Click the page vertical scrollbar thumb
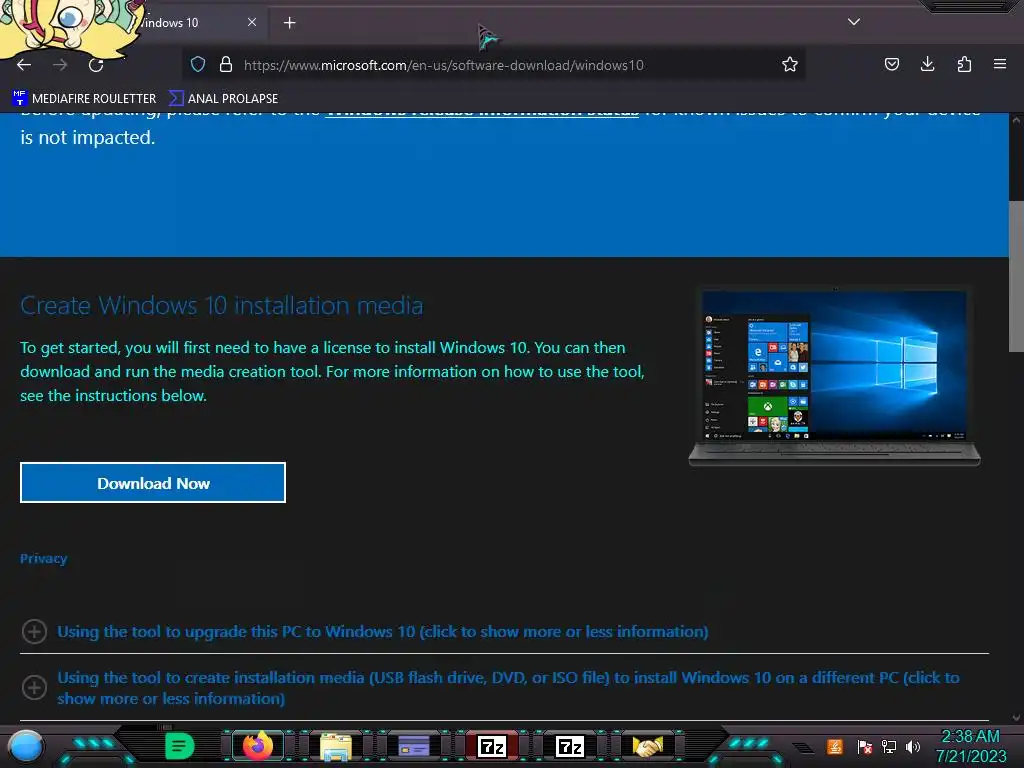This screenshot has width=1024, height=768. 1016,276
